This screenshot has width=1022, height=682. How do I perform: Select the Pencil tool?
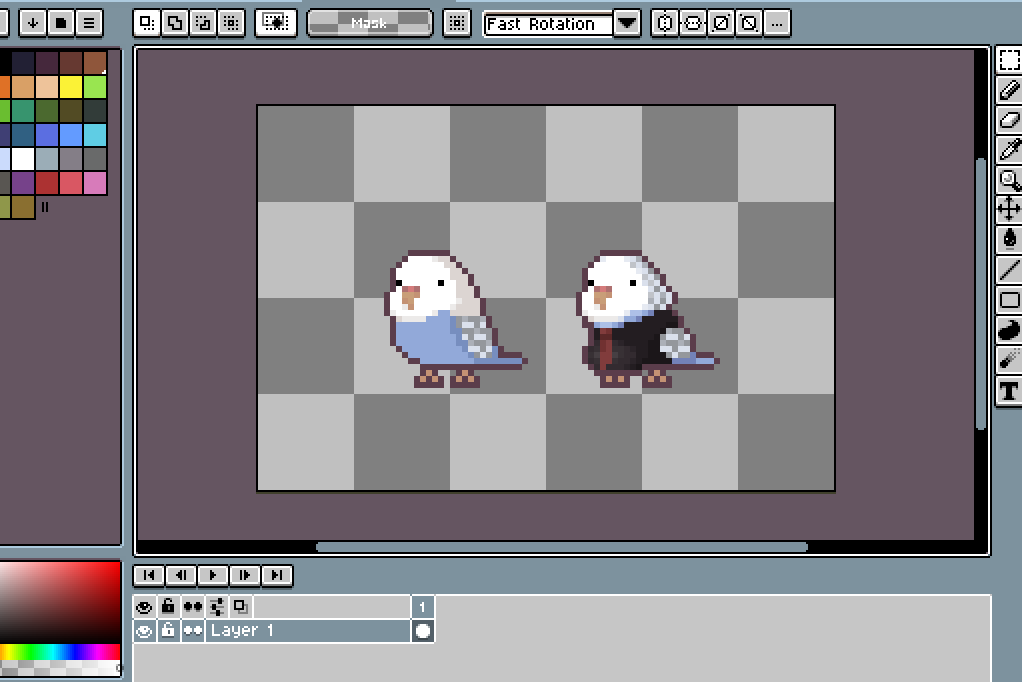click(x=1009, y=90)
